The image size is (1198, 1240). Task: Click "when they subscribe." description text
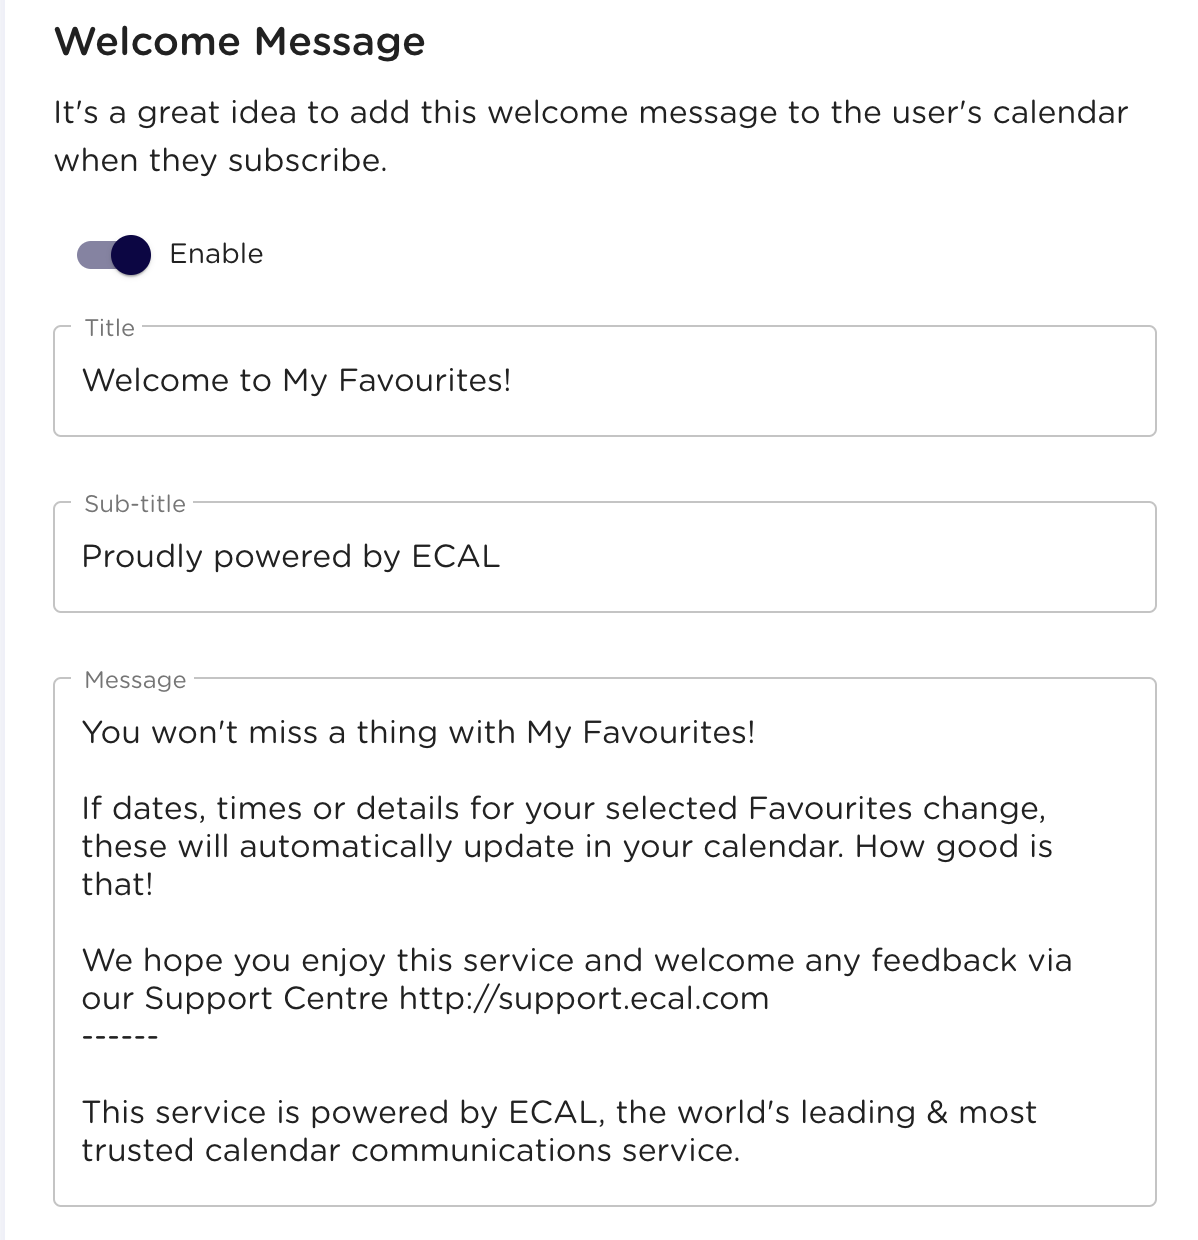tap(220, 160)
